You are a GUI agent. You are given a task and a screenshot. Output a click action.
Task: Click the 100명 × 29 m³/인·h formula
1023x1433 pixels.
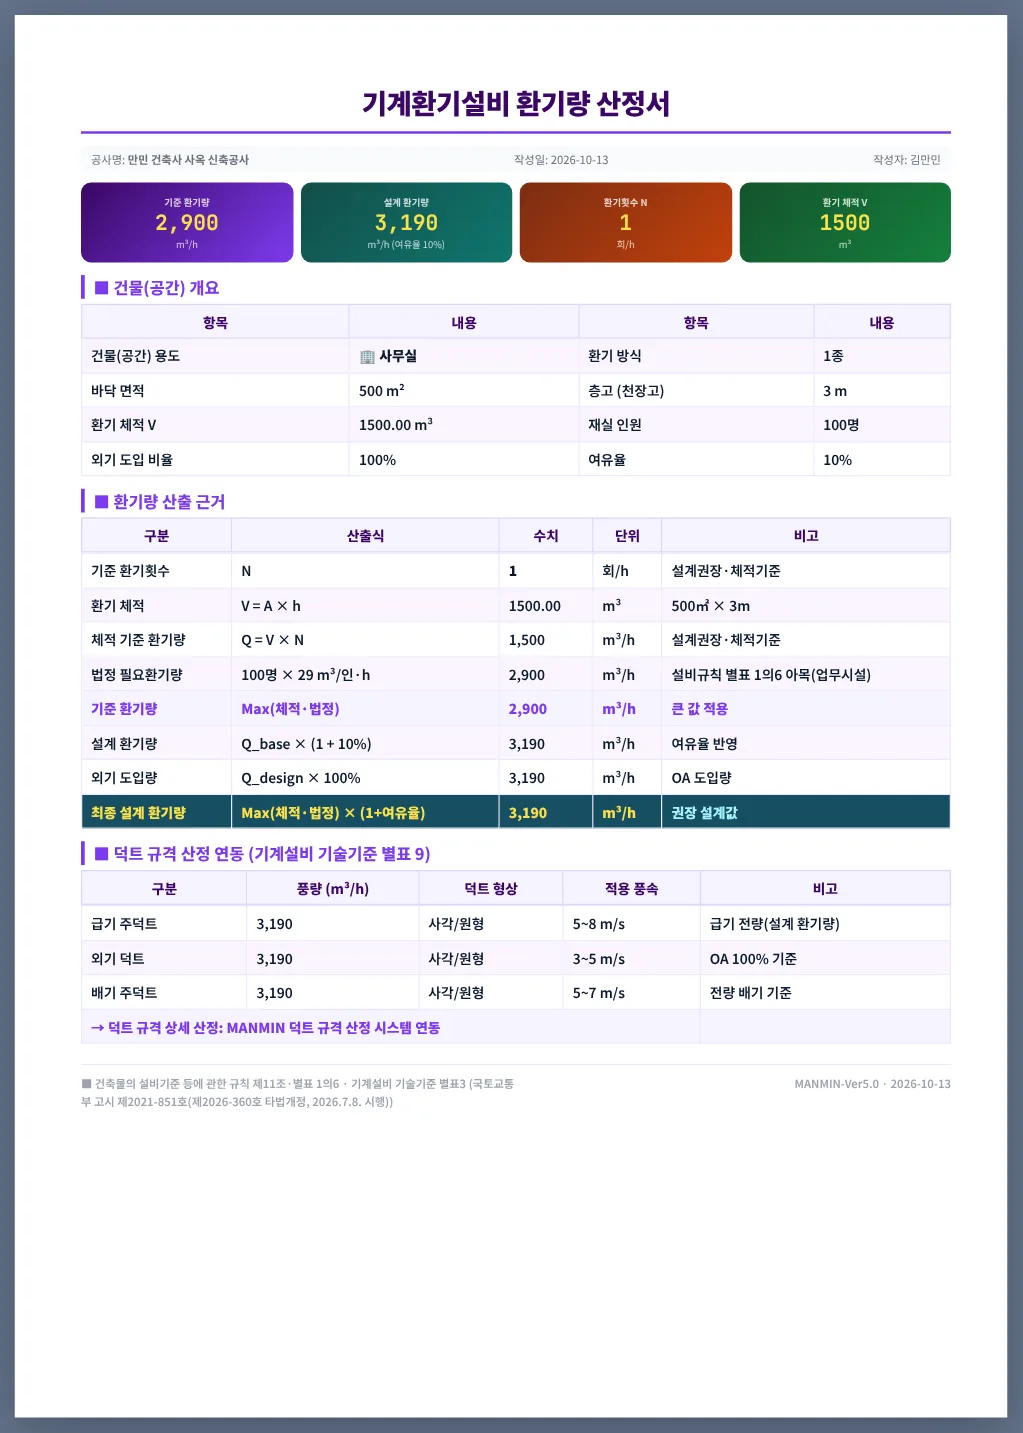(306, 675)
